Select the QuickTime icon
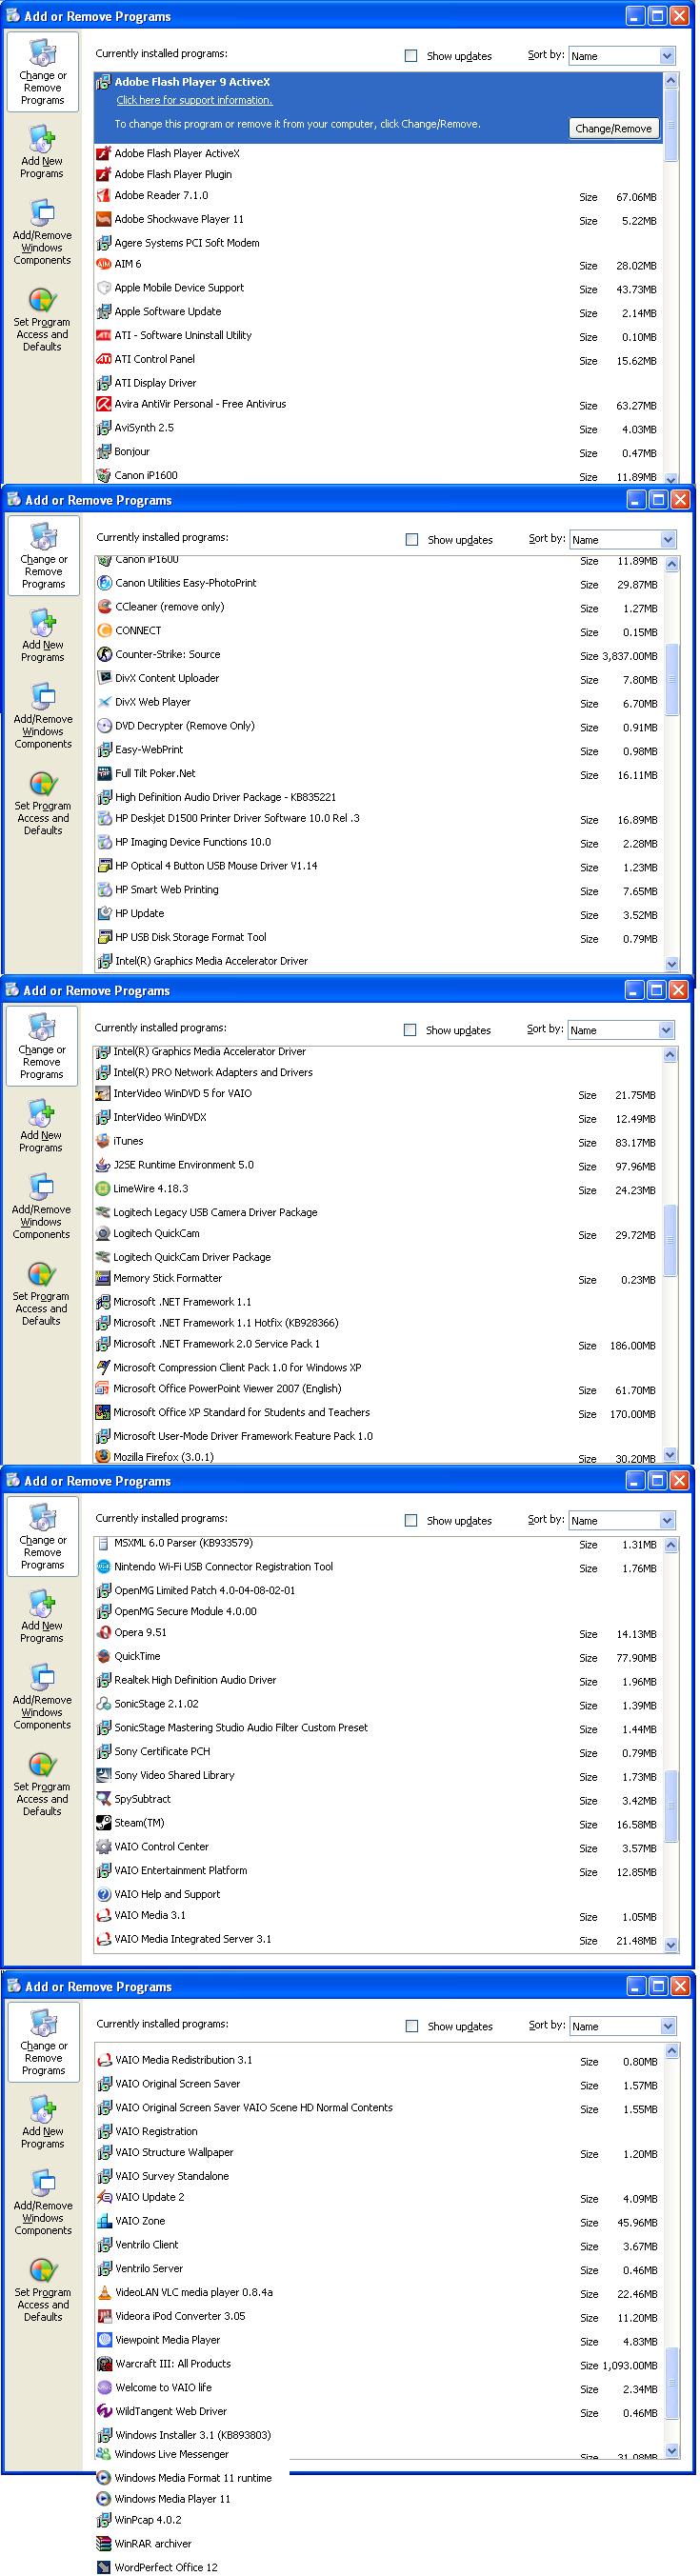 tap(103, 1657)
